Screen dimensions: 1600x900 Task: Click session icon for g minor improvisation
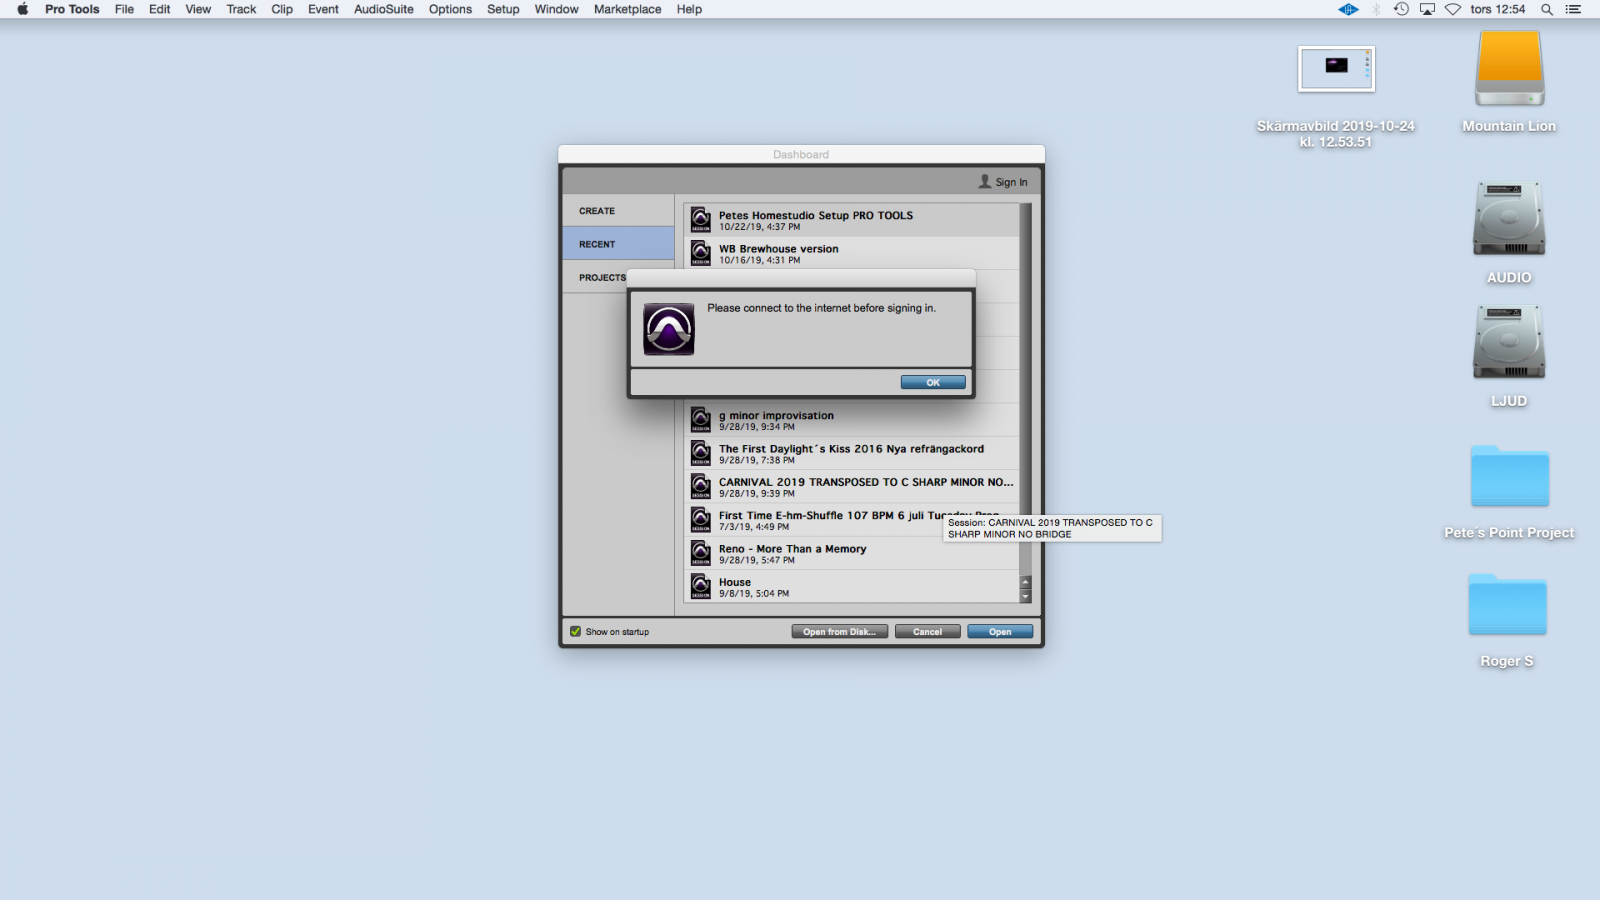click(701, 420)
